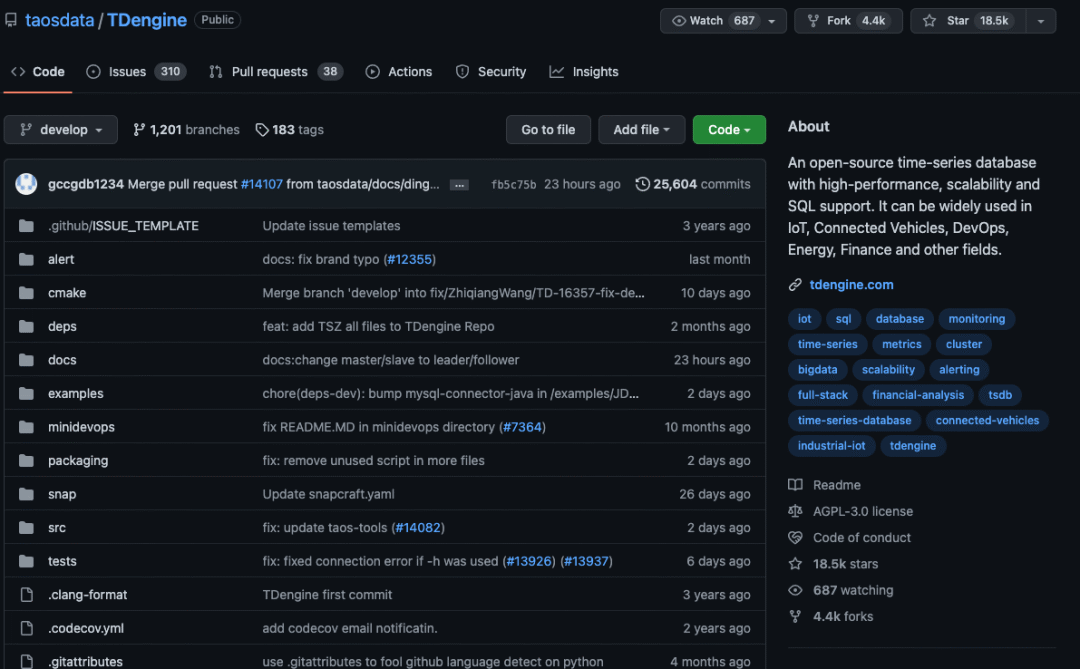
Task: Select the connected-vehicles topic tag
Action: [x=987, y=420]
